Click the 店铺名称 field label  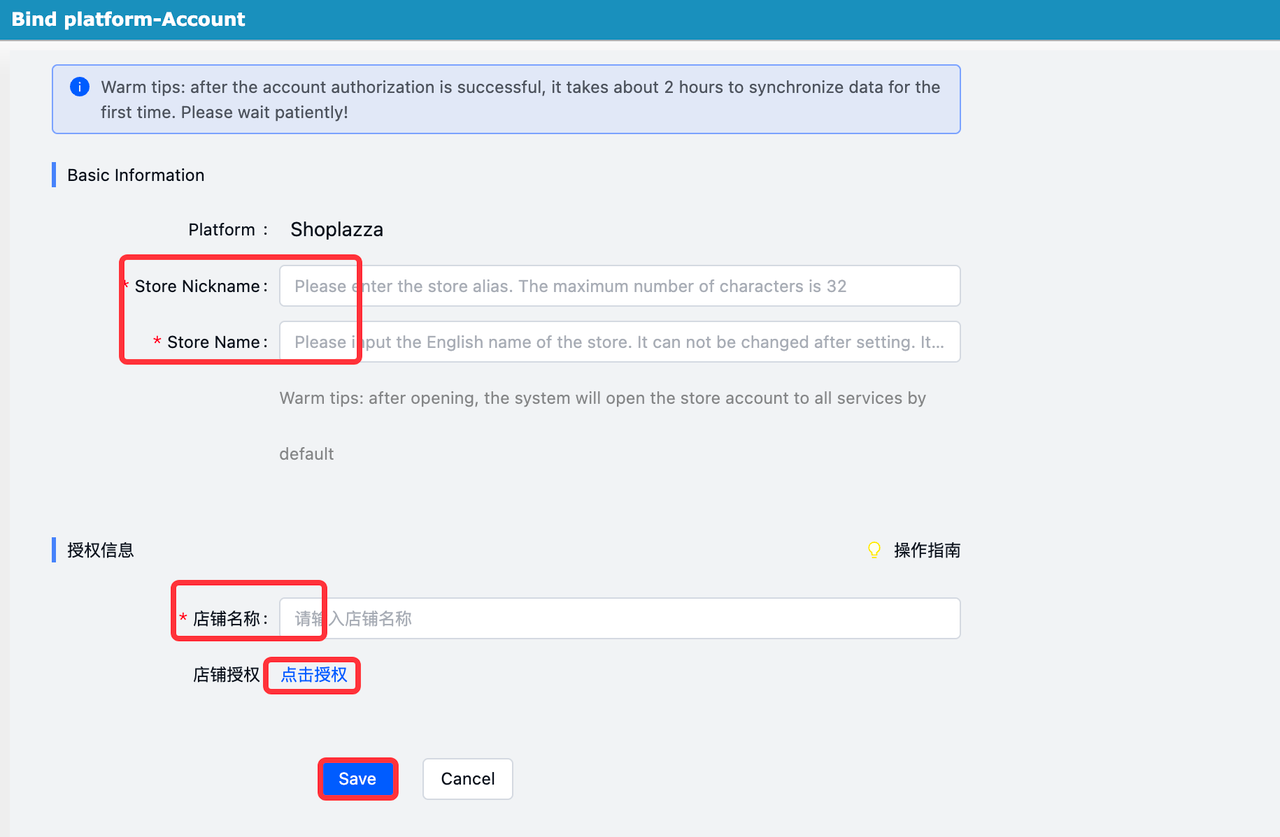[x=227, y=619]
